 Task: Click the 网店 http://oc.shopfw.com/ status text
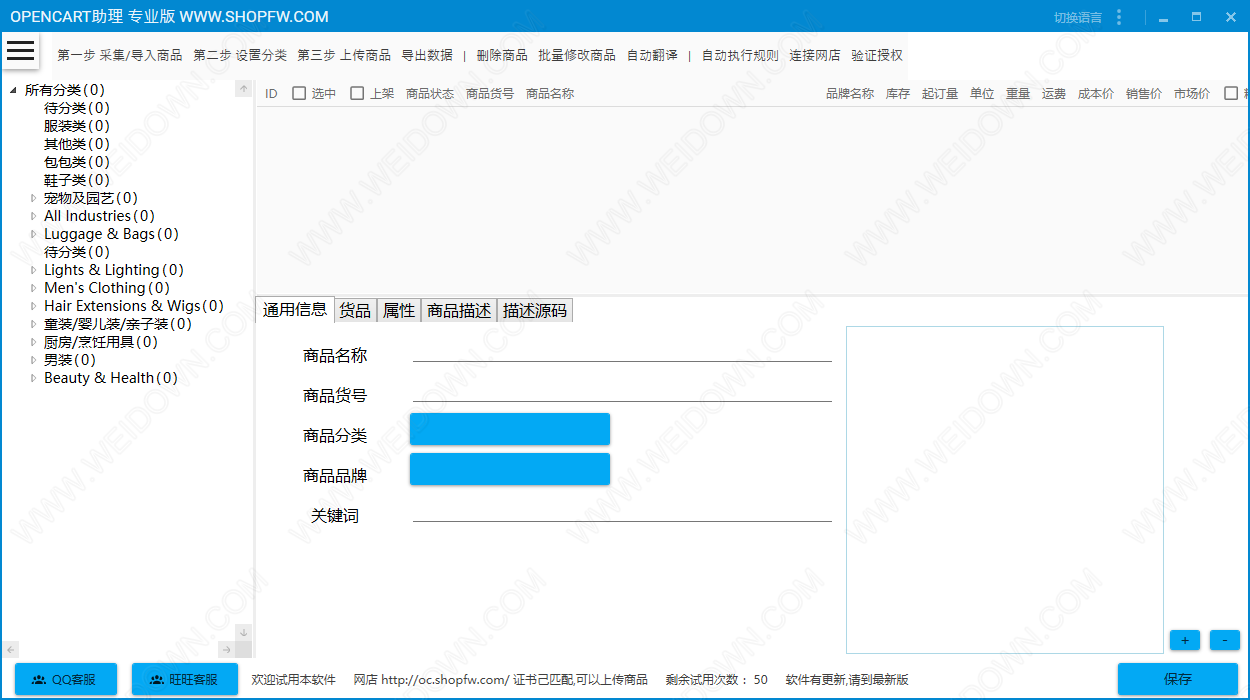(431, 680)
